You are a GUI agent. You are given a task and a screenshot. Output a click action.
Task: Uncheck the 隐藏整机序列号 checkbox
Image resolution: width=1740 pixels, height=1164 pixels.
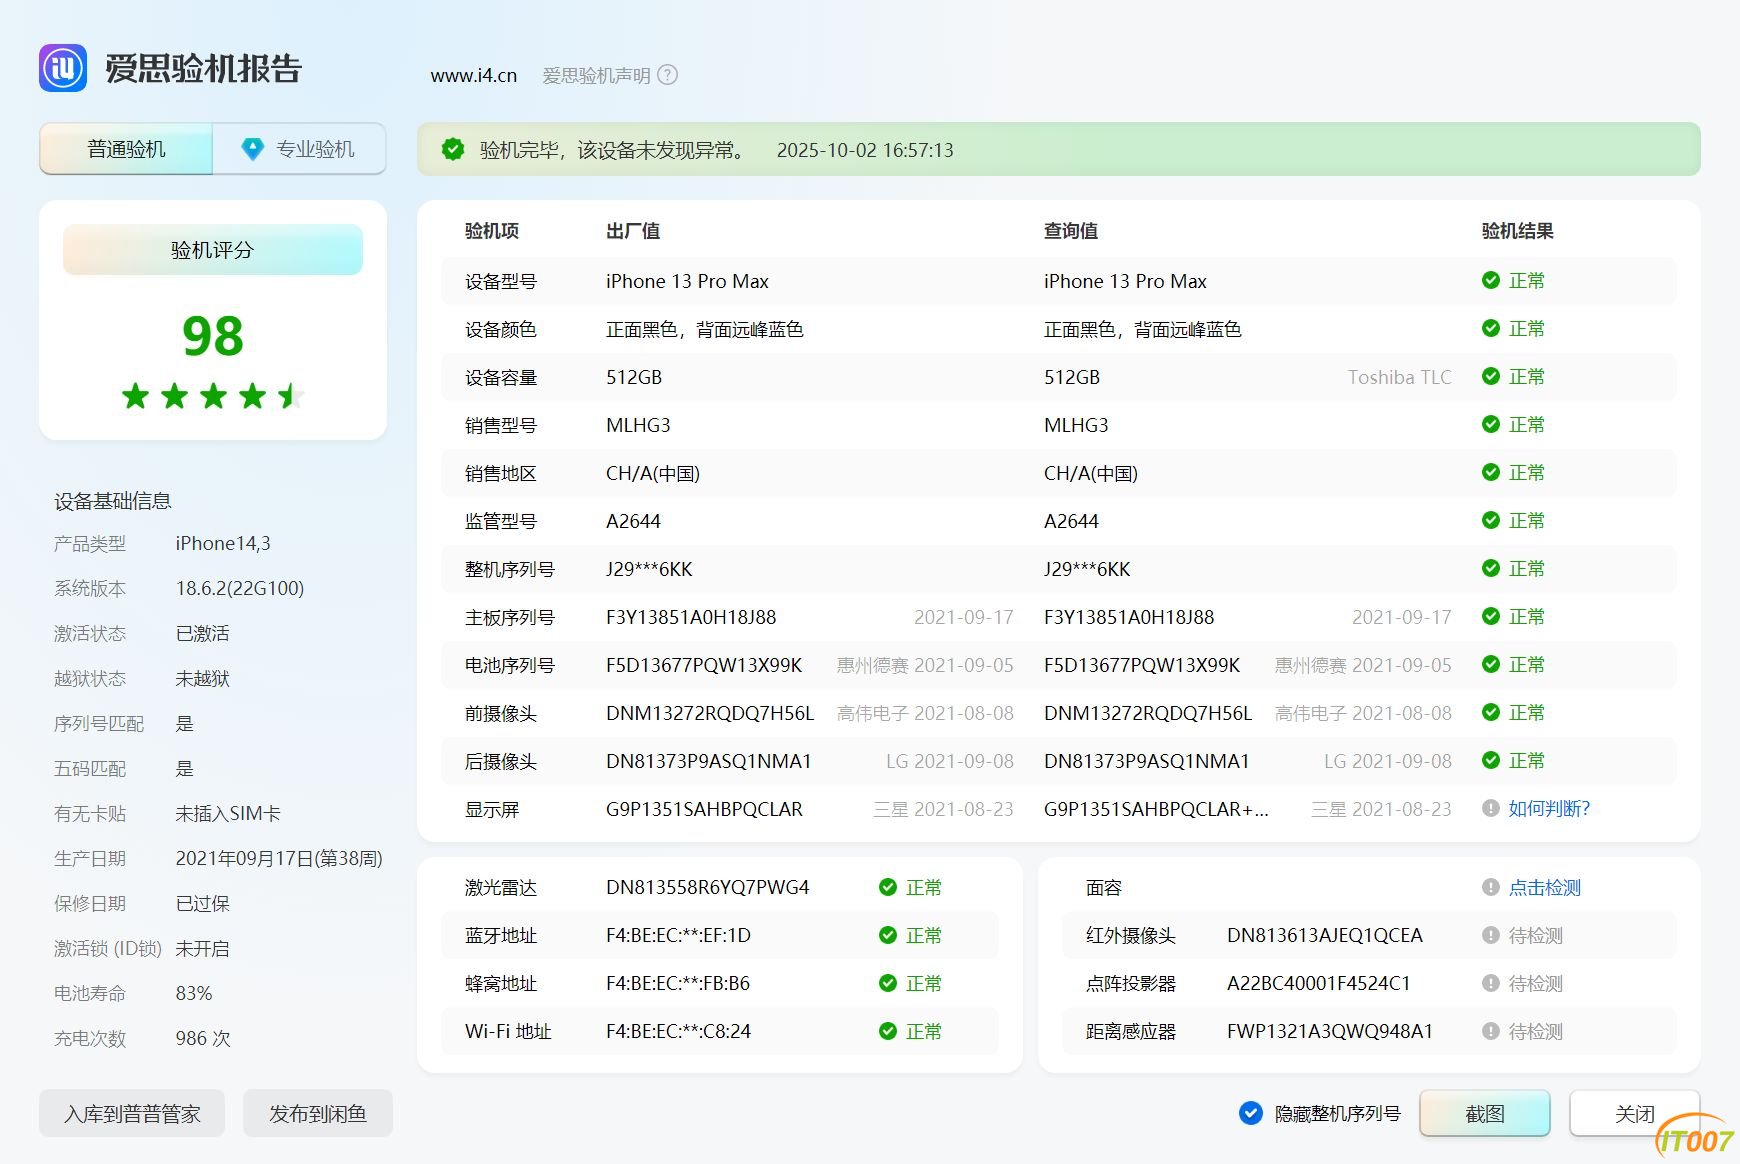click(x=1250, y=1113)
